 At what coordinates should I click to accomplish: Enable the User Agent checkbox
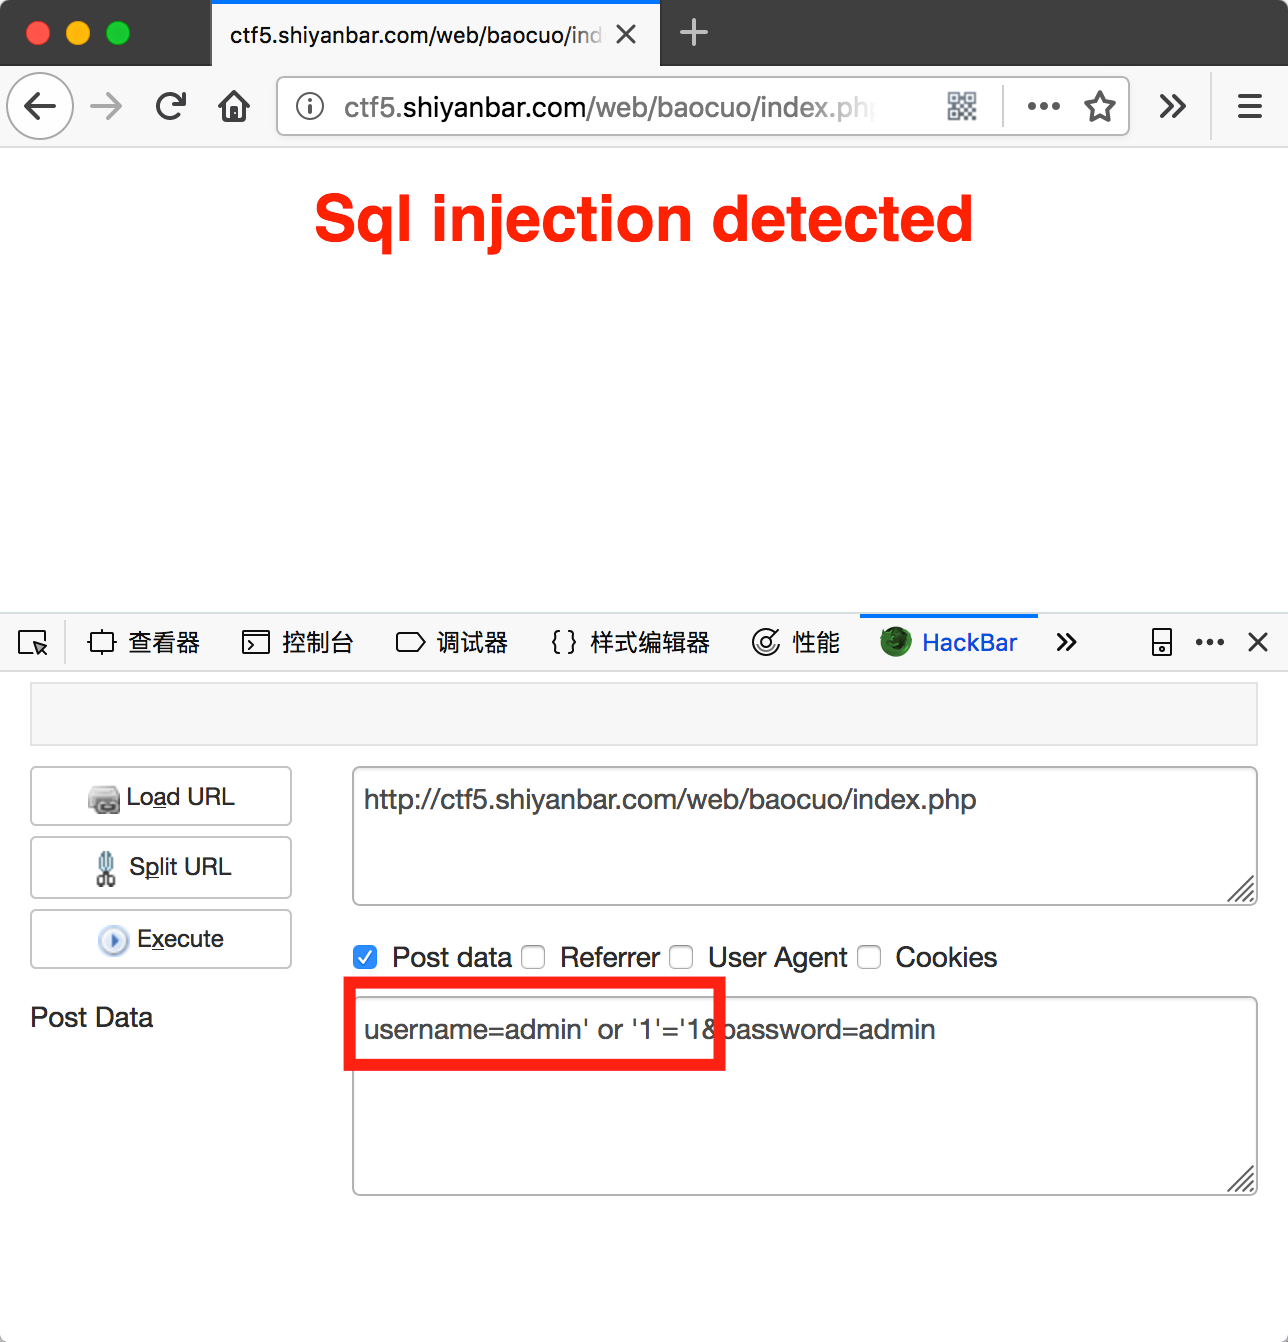(681, 957)
